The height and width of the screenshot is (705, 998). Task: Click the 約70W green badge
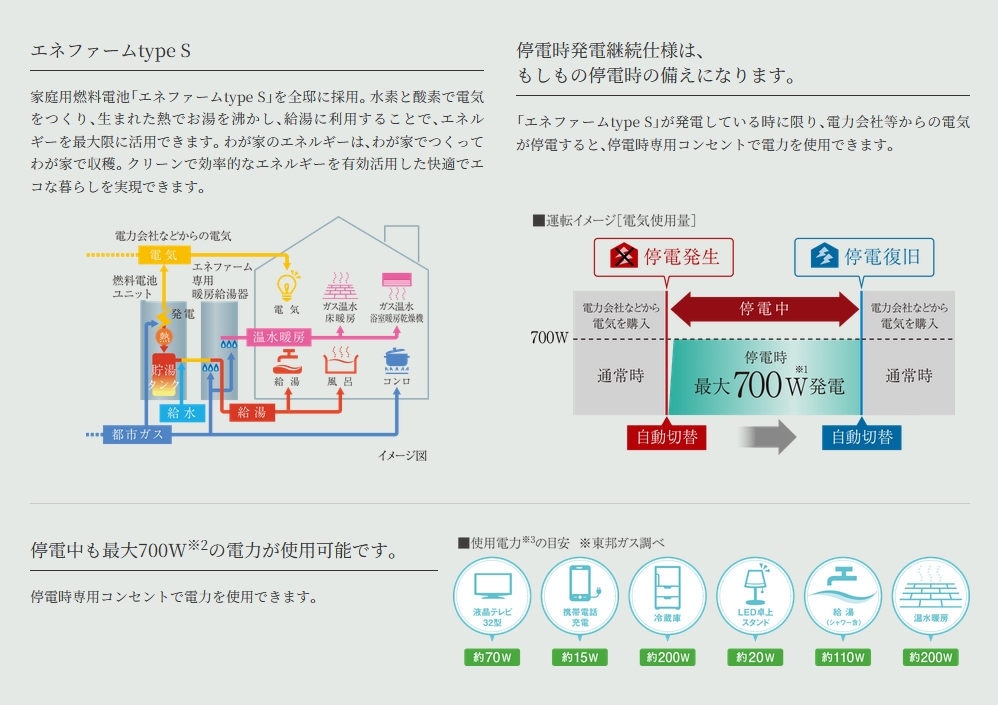coord(492,658)
